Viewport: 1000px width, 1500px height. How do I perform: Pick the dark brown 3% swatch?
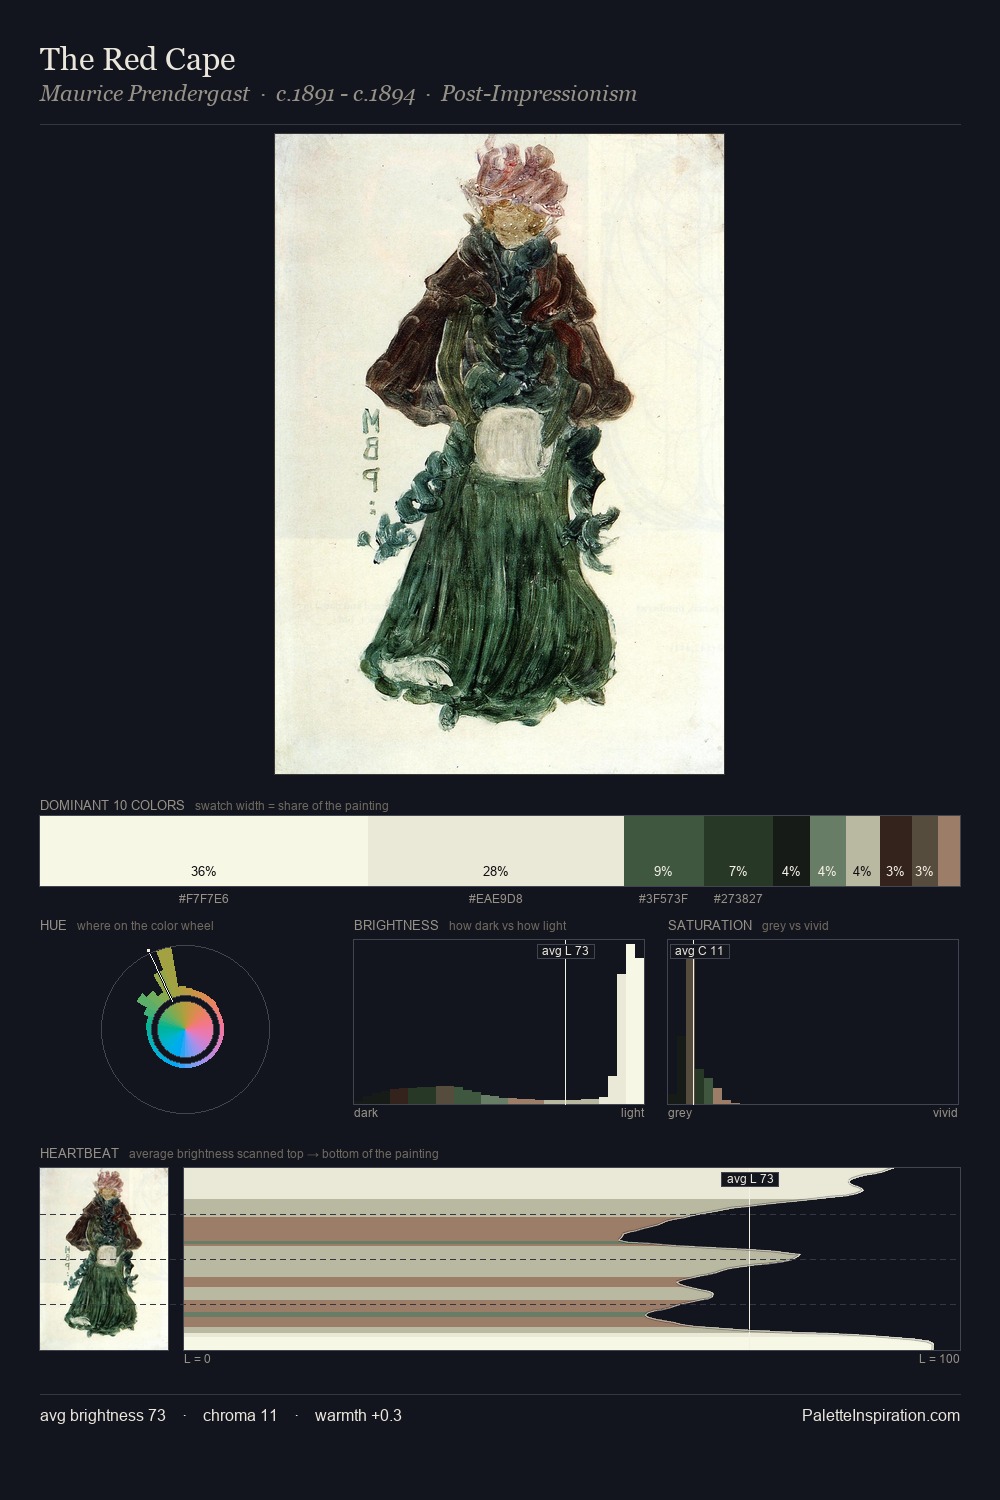896,851
